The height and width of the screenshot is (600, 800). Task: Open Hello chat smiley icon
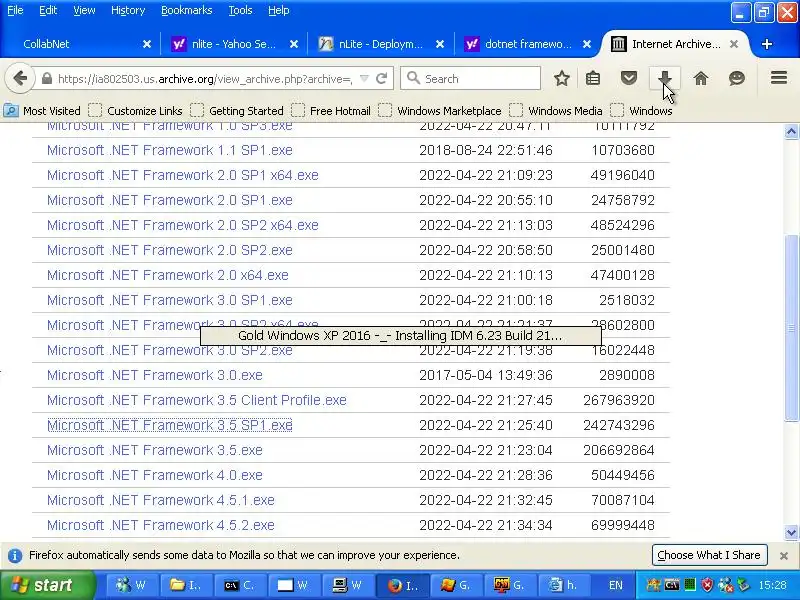coord(737,79)
